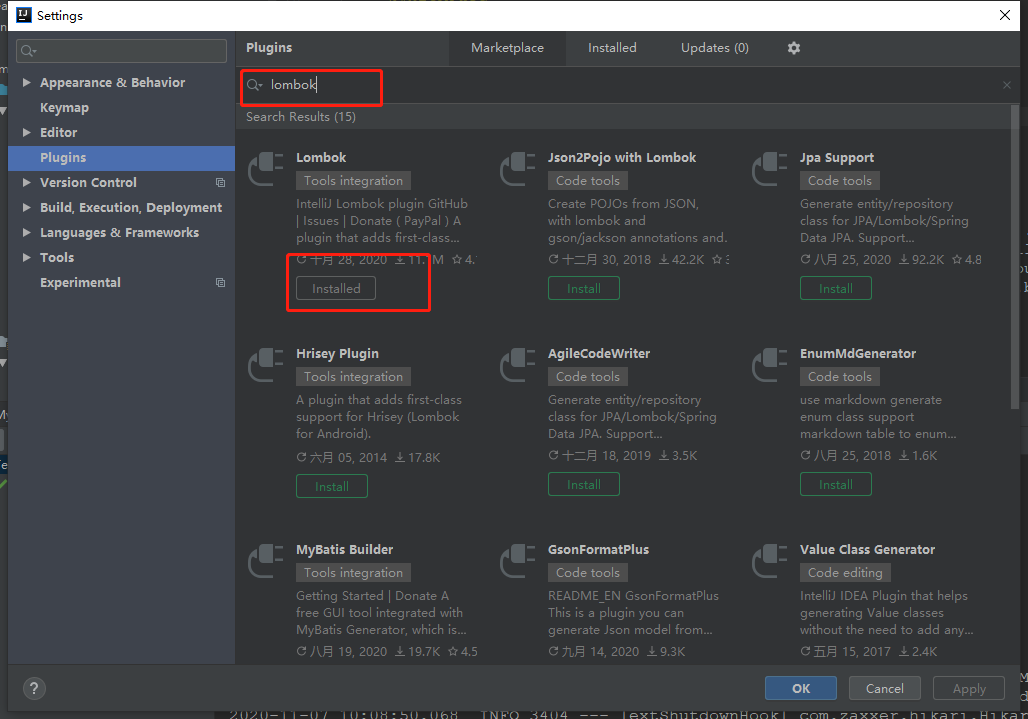1028x719 pixels.
Task: Expand the Tools settings node
Action: click(x=27, y=258)
